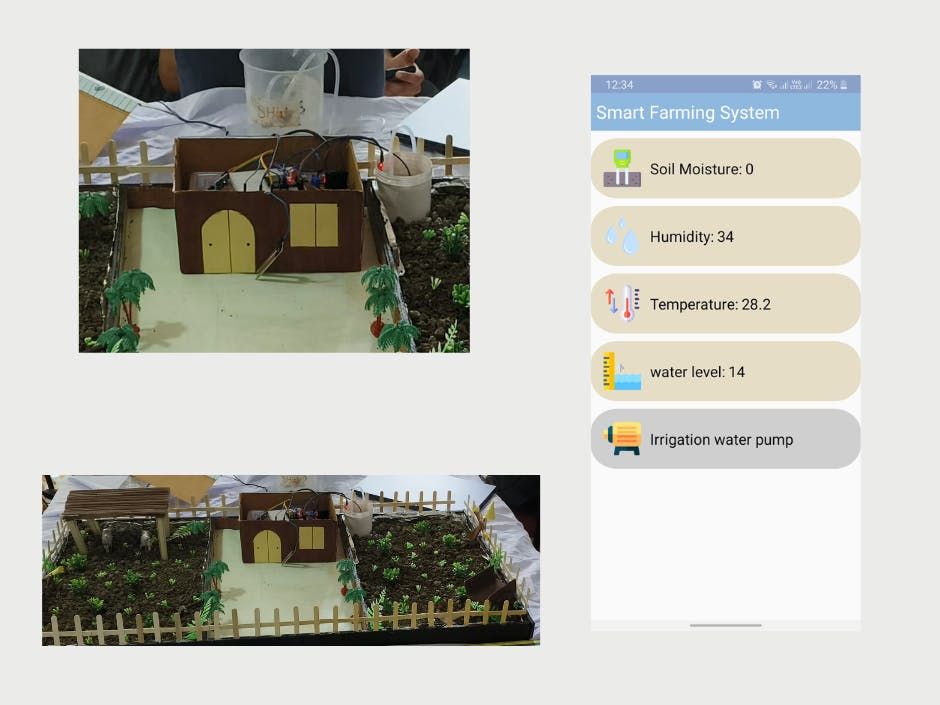Open the Soil Moisture: 0 card
The image size is (940, 705).
coord(725,168)
